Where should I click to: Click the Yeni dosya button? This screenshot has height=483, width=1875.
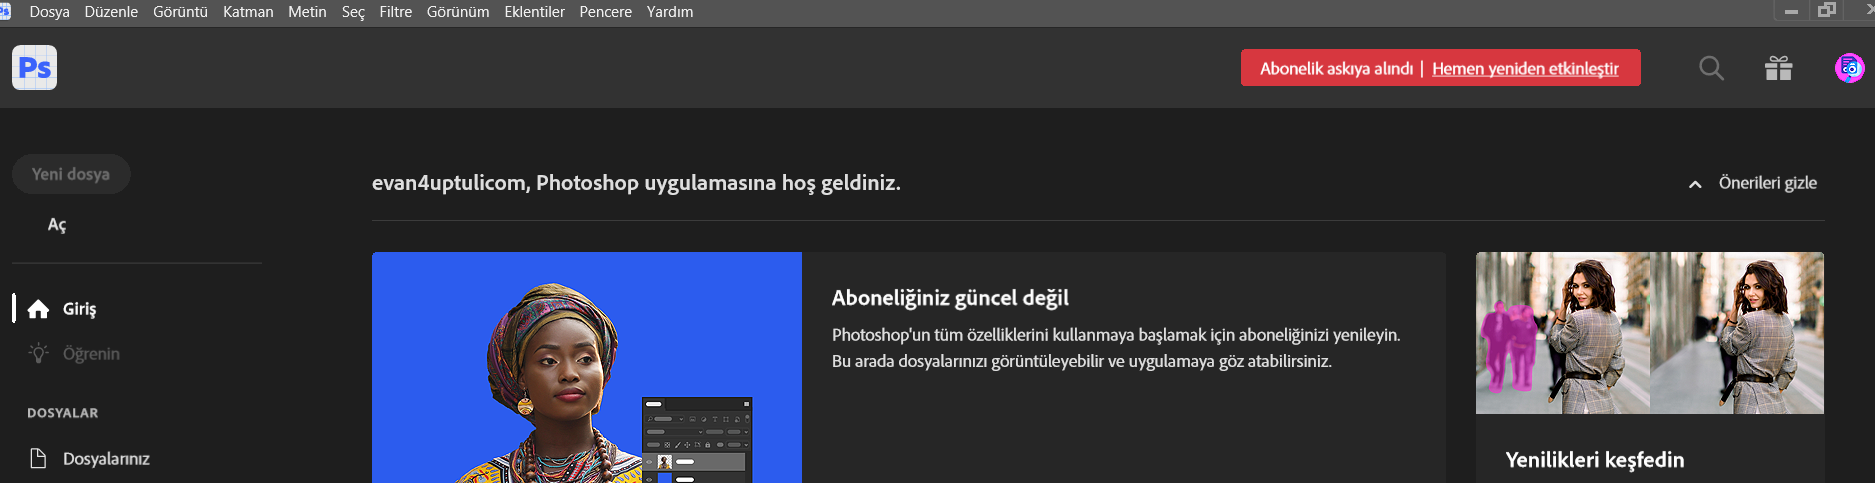pyautogui.click(x=71, y=174)
